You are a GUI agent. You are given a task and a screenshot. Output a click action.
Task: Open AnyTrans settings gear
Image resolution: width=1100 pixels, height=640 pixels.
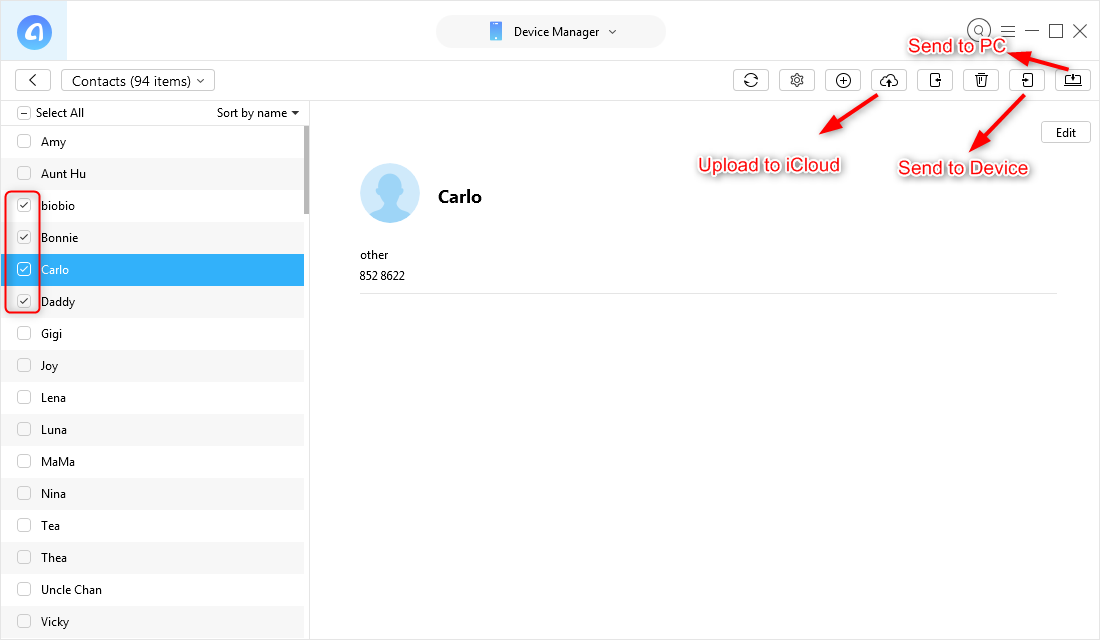click(797, 80)
